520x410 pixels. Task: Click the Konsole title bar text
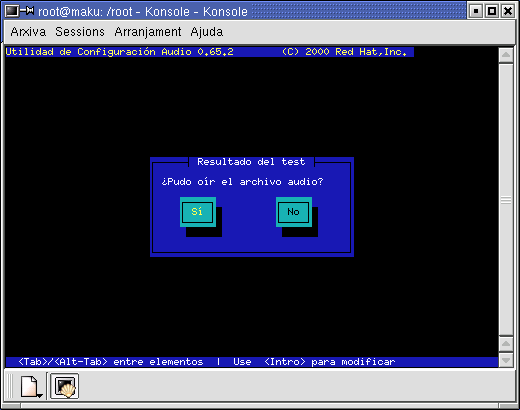[143, 12]
